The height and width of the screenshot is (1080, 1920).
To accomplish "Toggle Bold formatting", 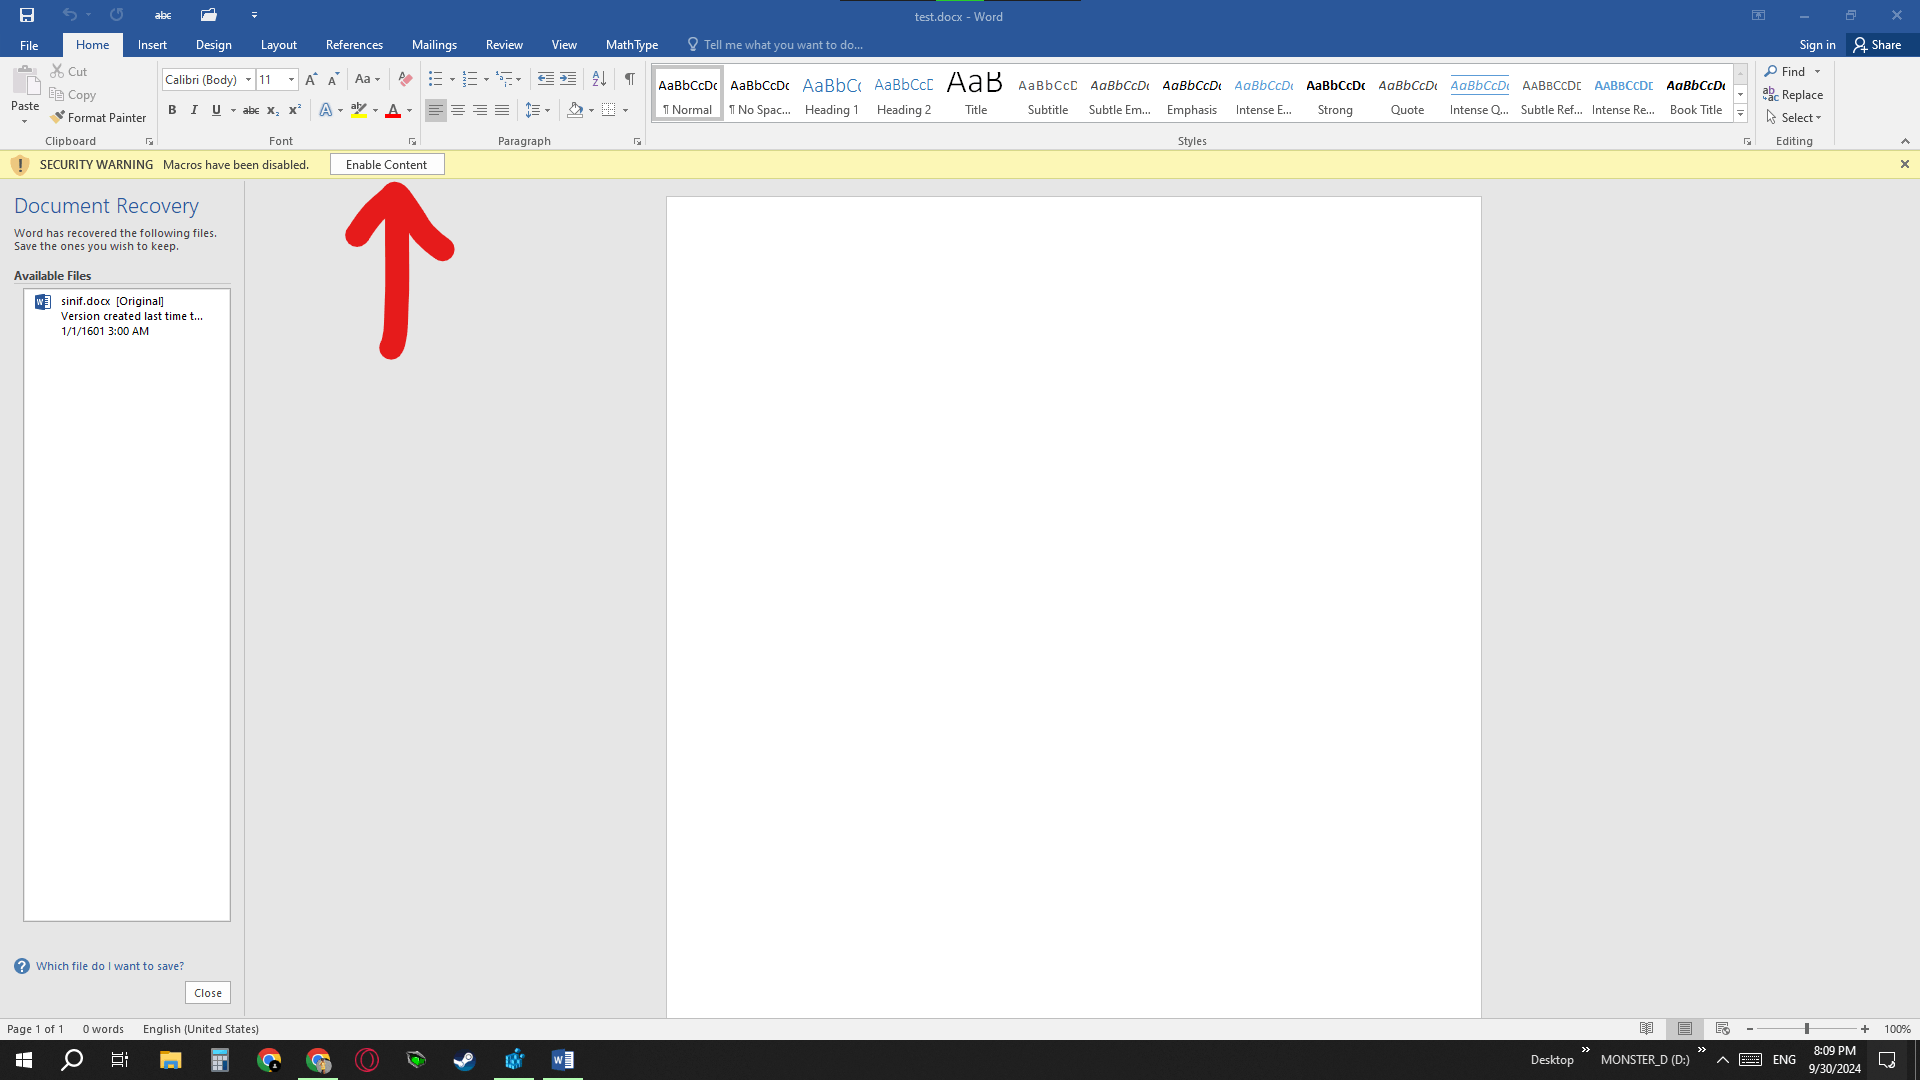I will (x=172, y=110).
